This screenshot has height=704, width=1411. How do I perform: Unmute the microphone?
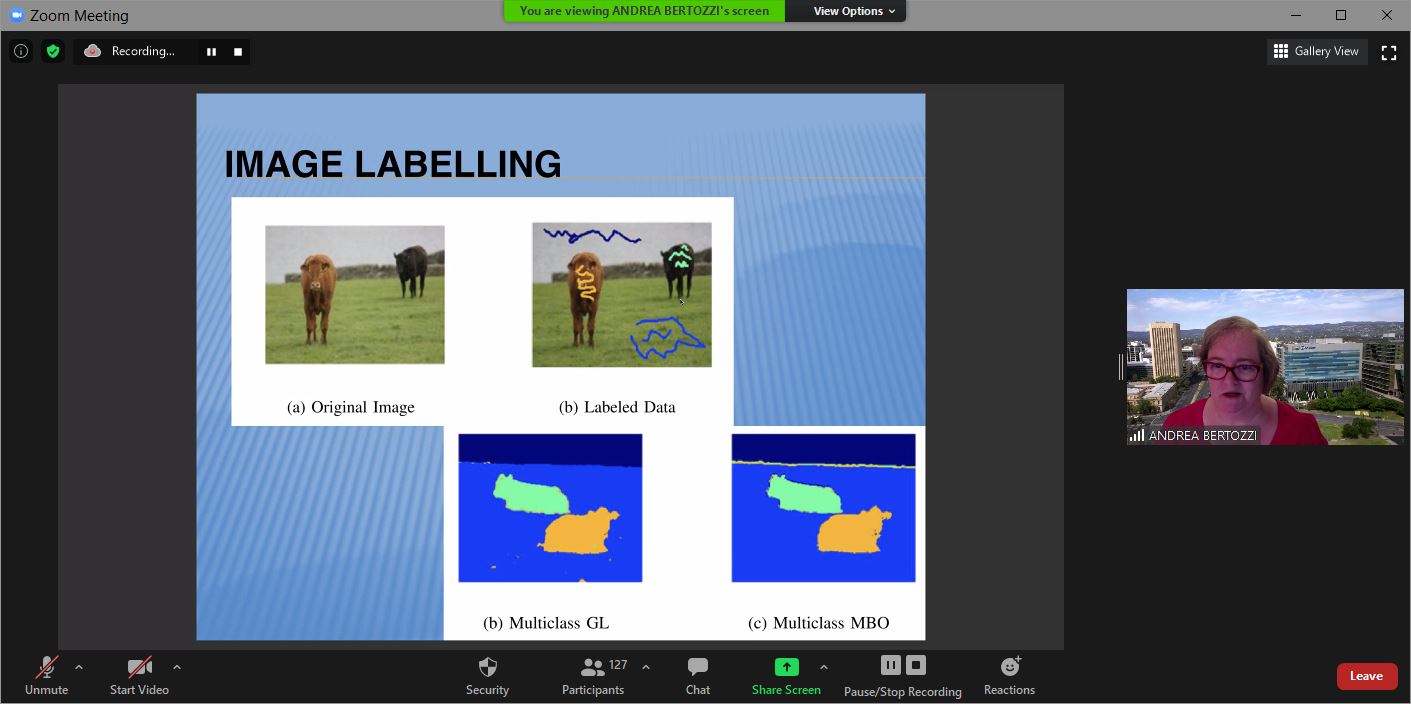(x=46, y=676)
